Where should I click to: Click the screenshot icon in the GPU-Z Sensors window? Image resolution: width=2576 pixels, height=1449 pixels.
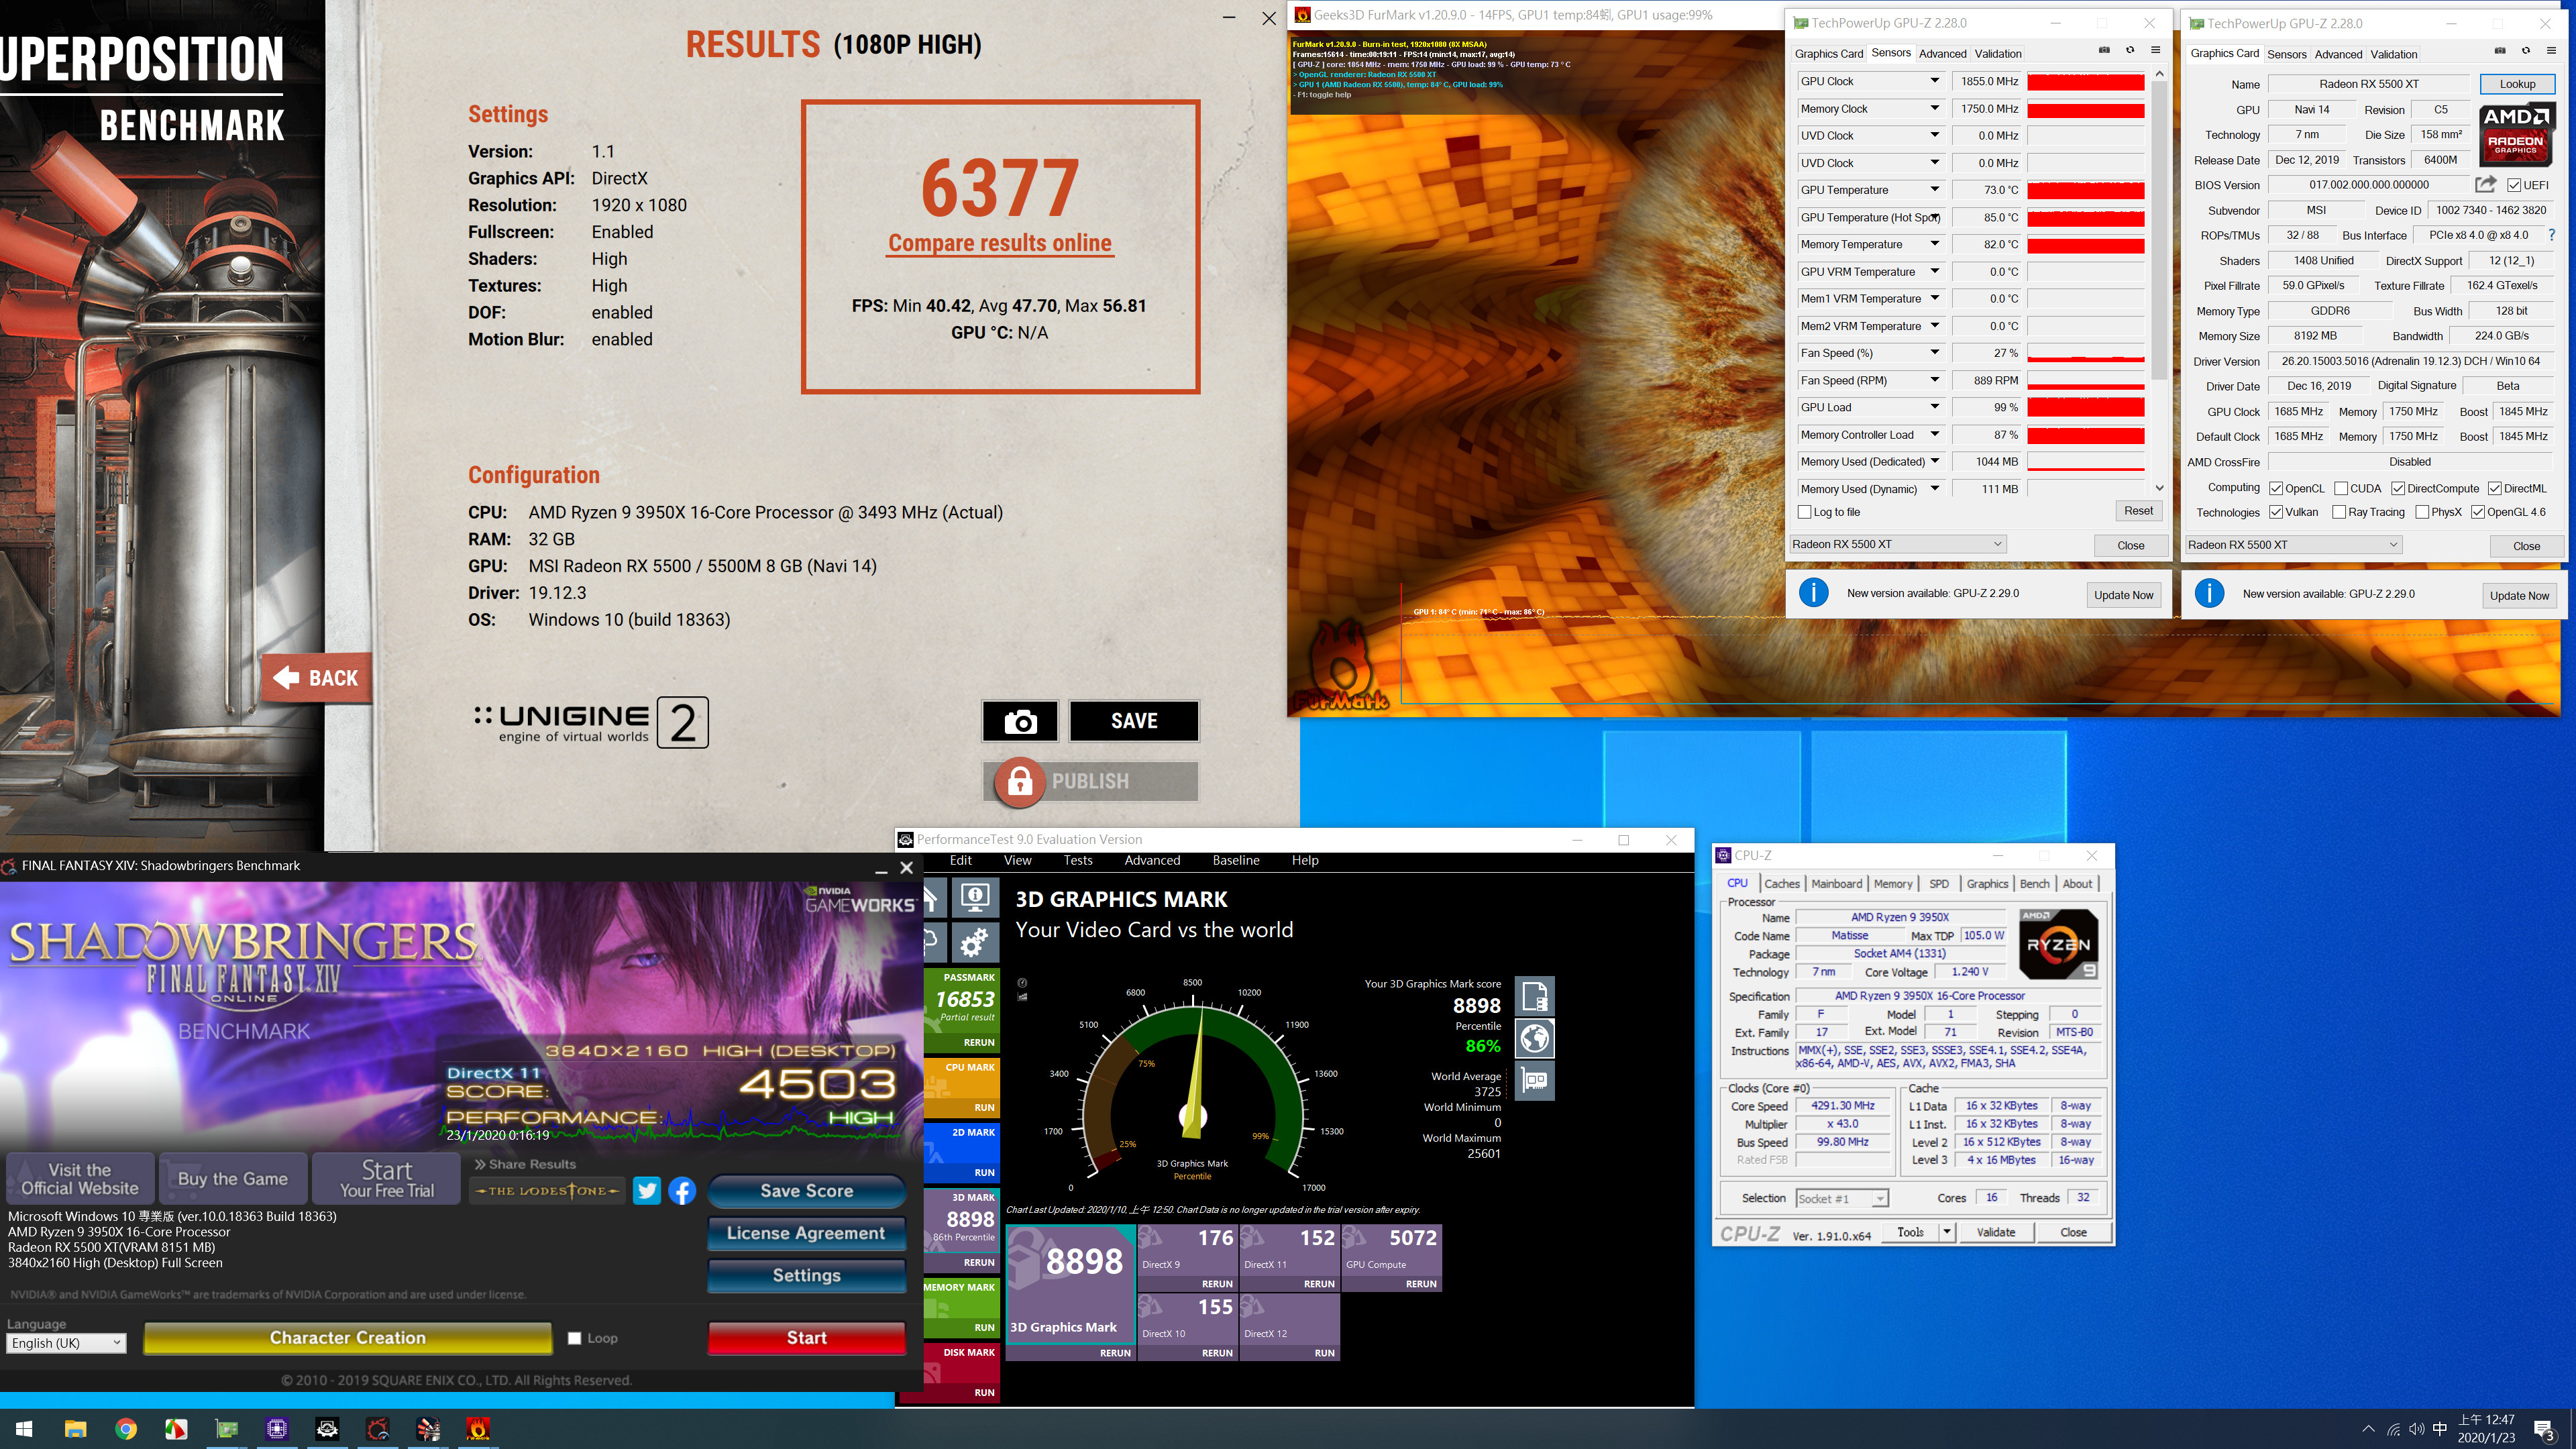click(2104, 50)
